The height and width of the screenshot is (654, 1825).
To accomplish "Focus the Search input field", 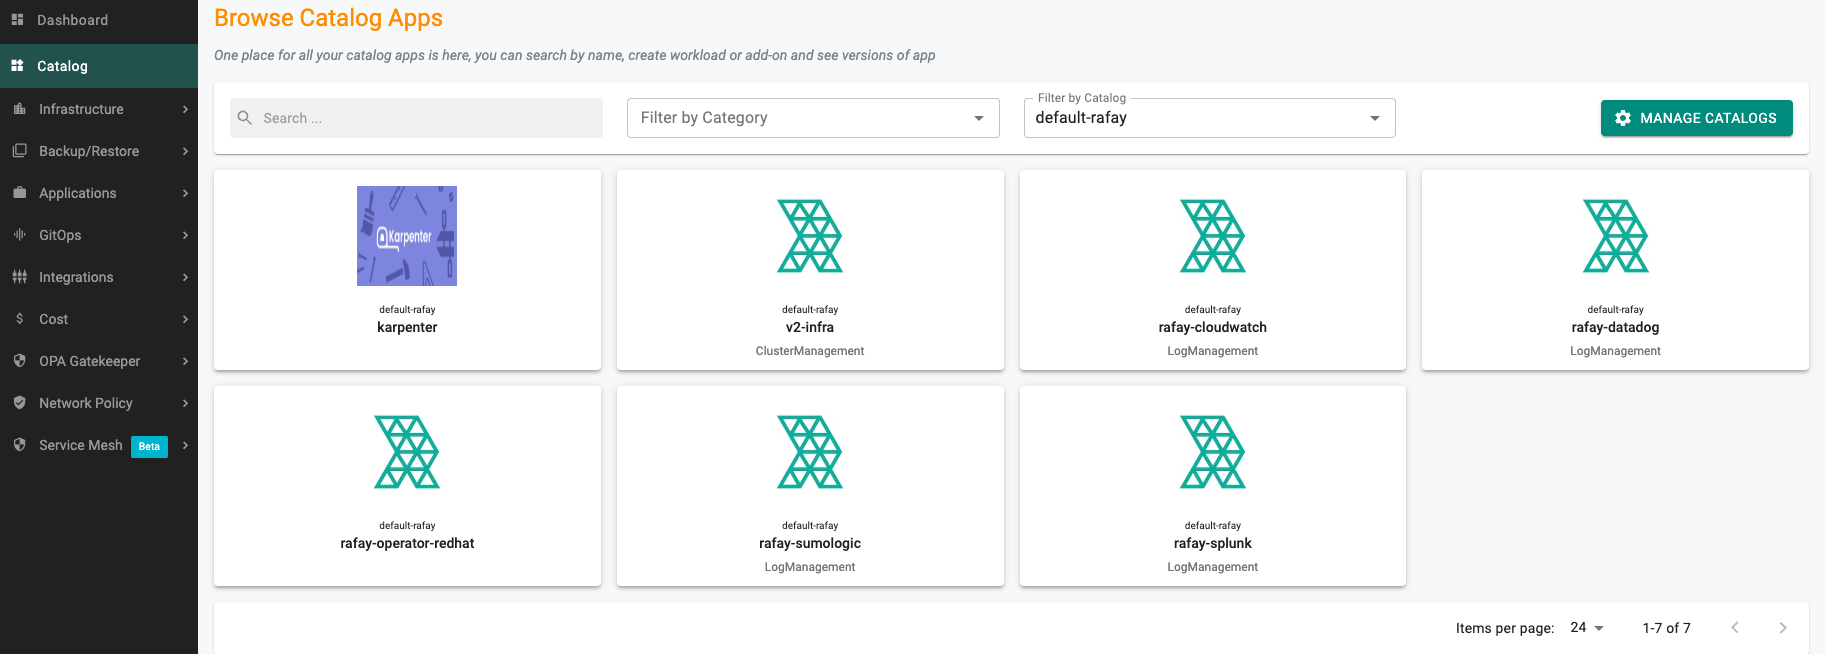I will pyautogui.click(x=416, y=118).
